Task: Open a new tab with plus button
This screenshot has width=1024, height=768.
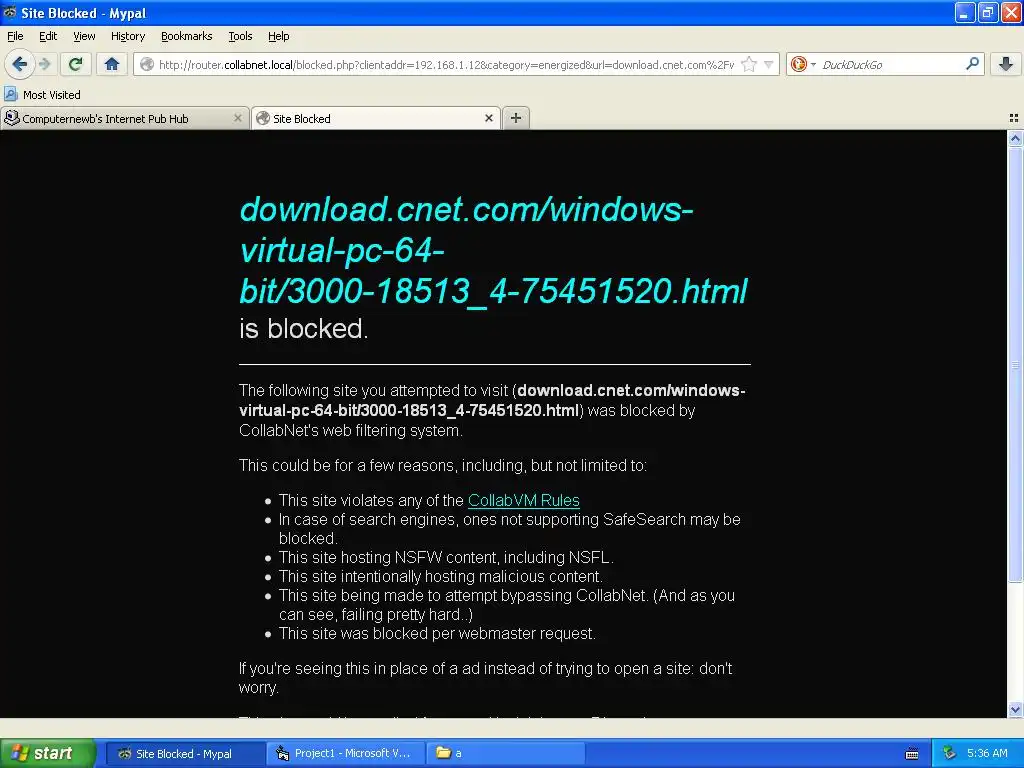Action: click(516, 118)
